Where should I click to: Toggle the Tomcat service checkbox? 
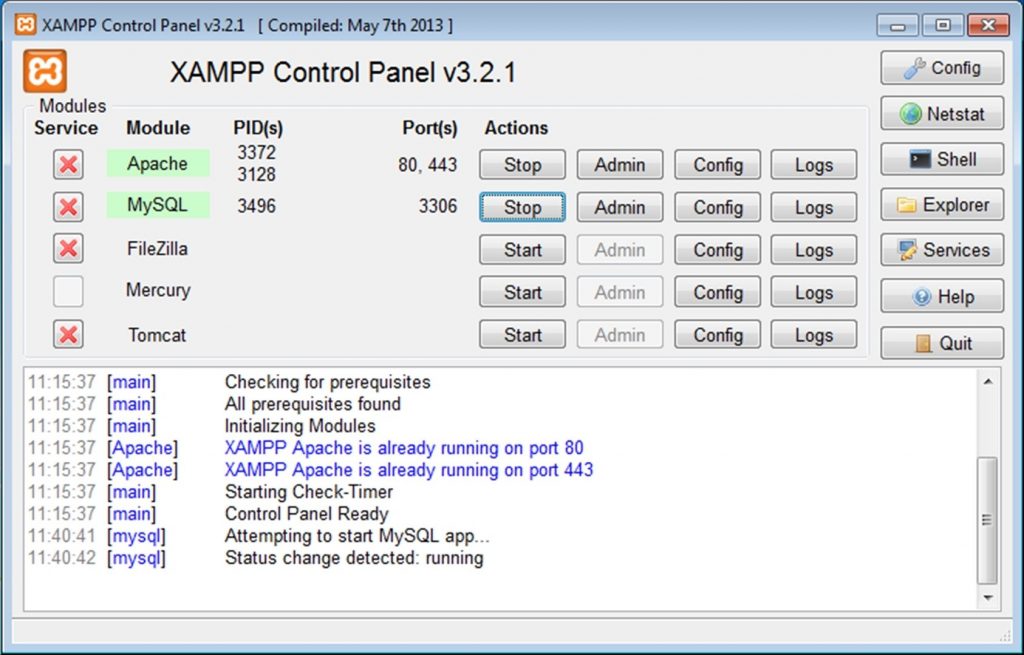[68, 334]
